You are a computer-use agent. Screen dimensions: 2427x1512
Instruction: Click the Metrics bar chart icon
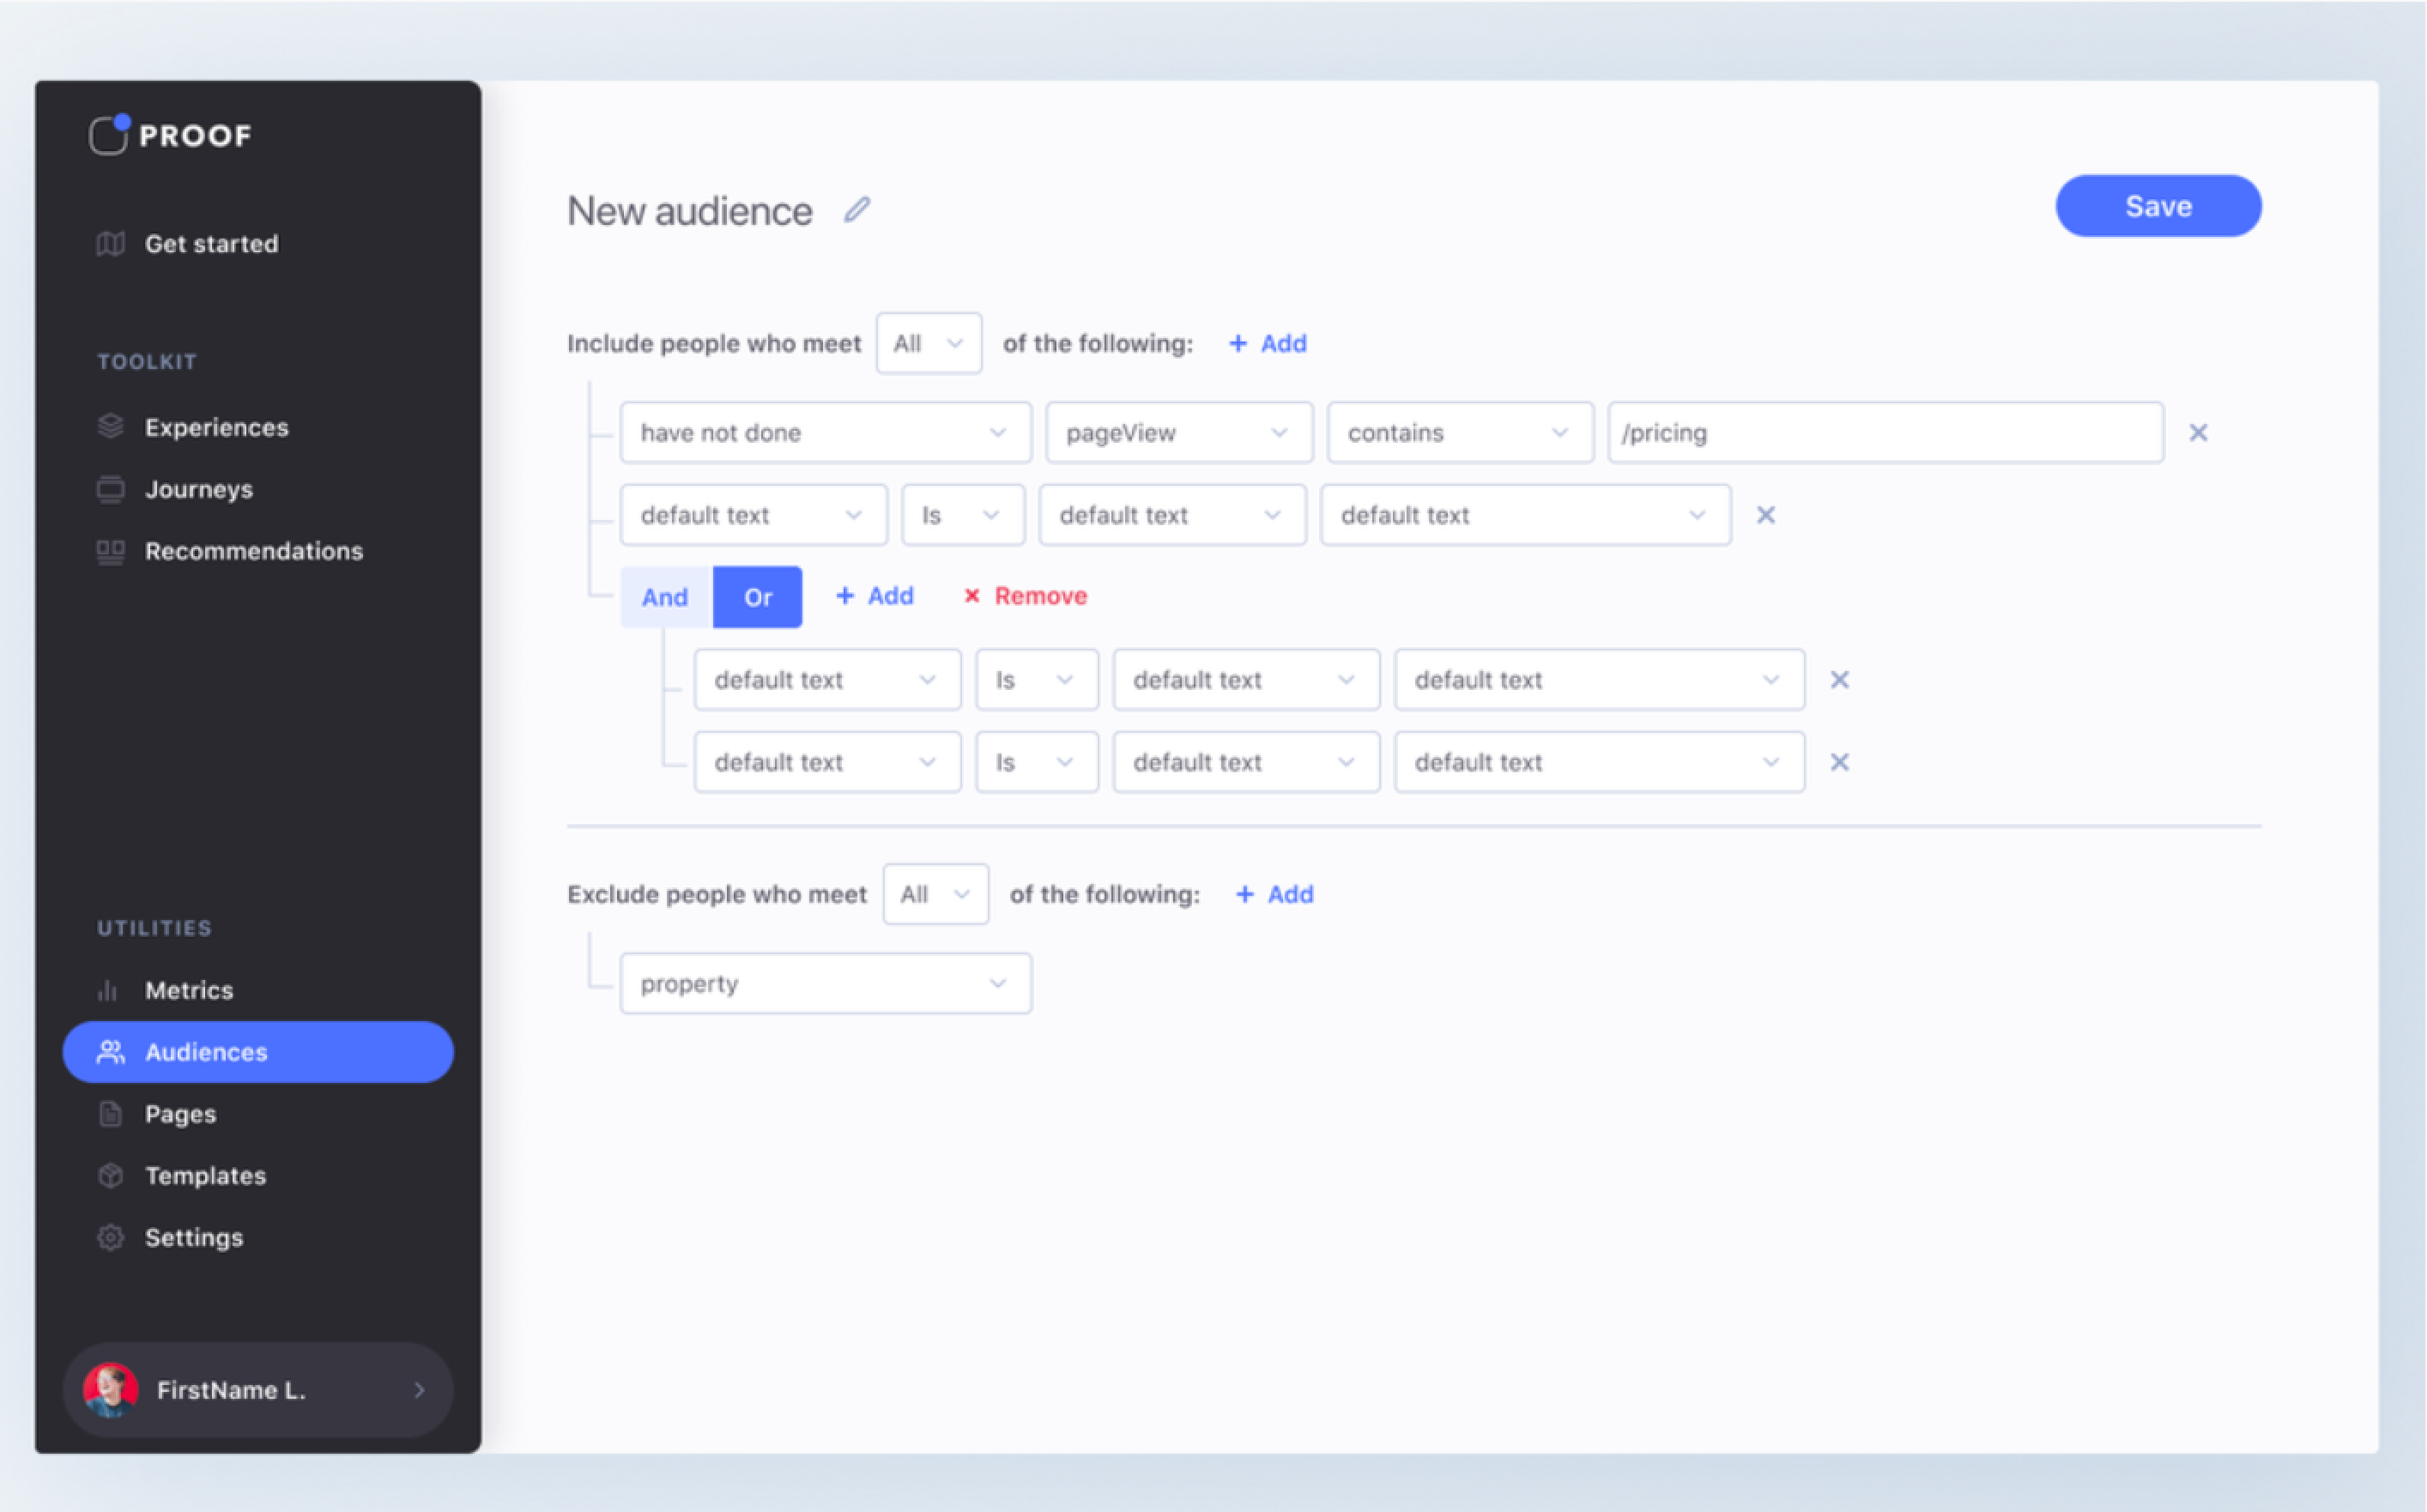(108, 990)
